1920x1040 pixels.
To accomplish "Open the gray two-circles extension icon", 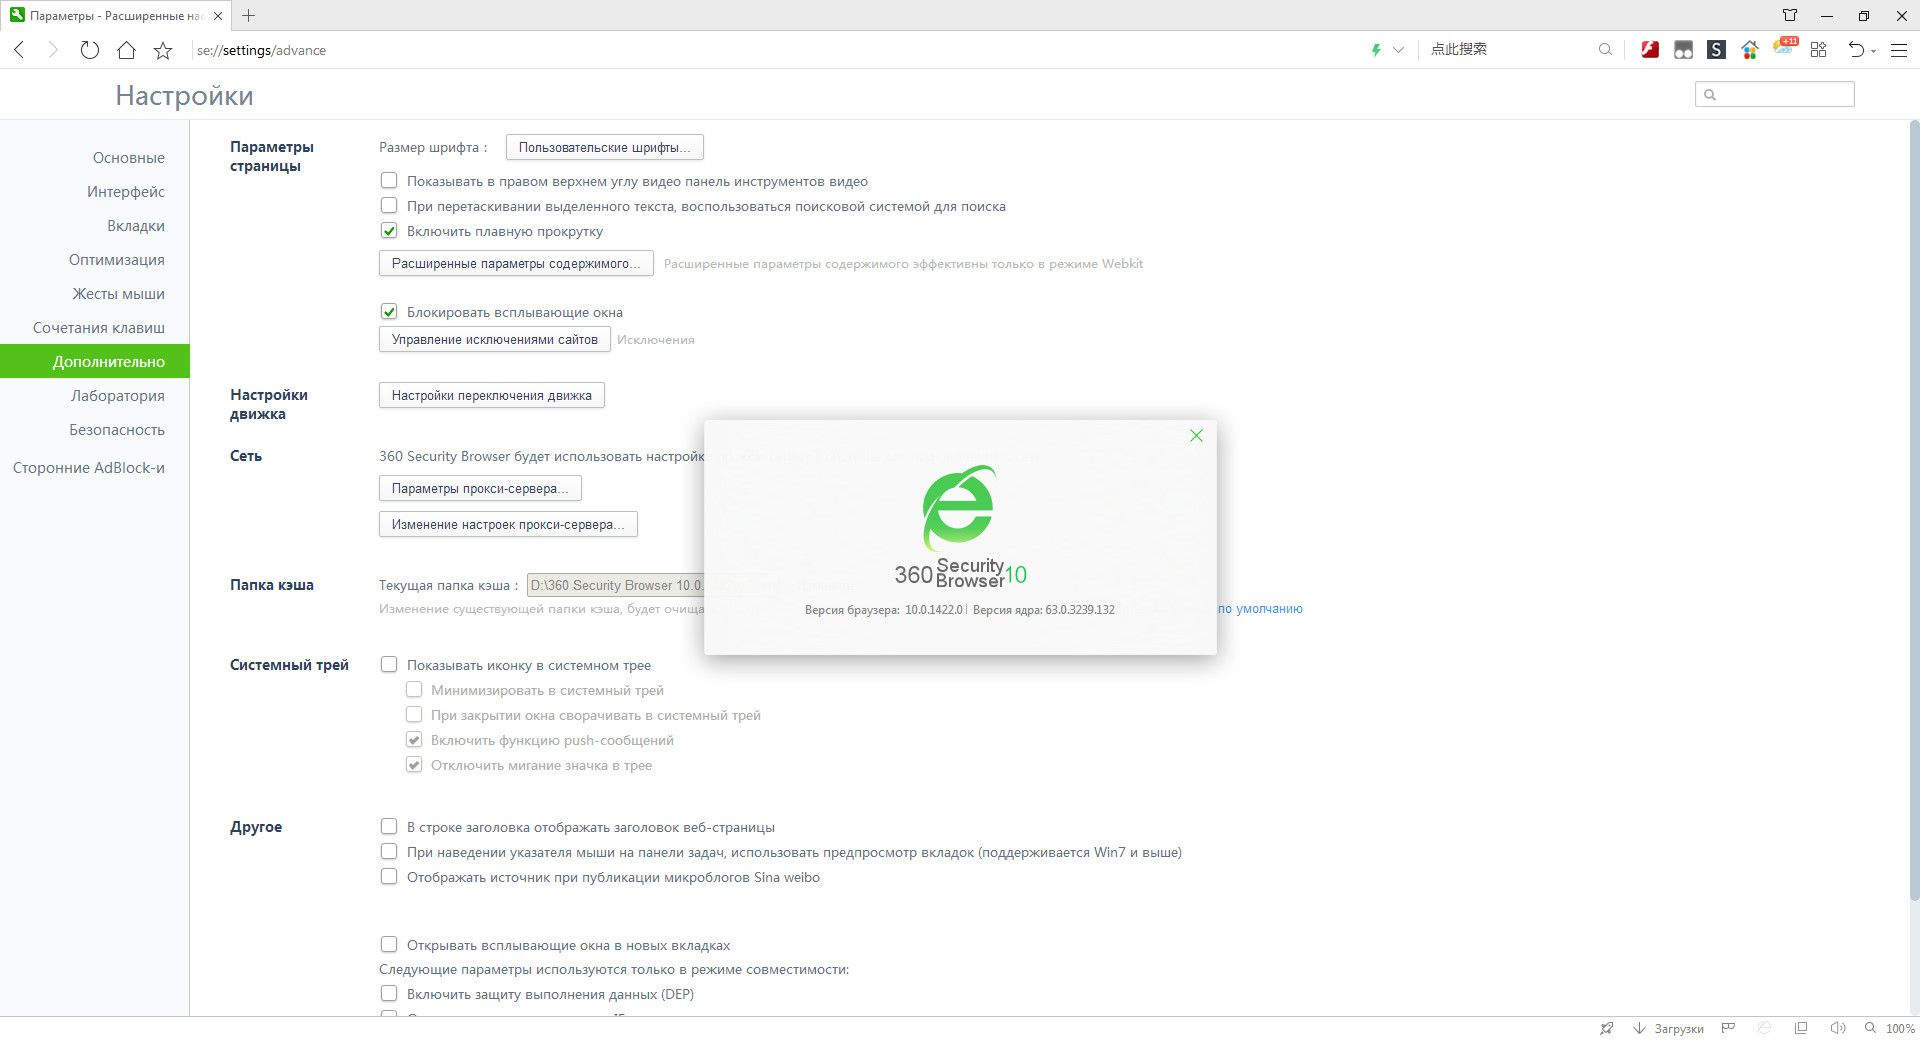I will tap(1683, 50).
